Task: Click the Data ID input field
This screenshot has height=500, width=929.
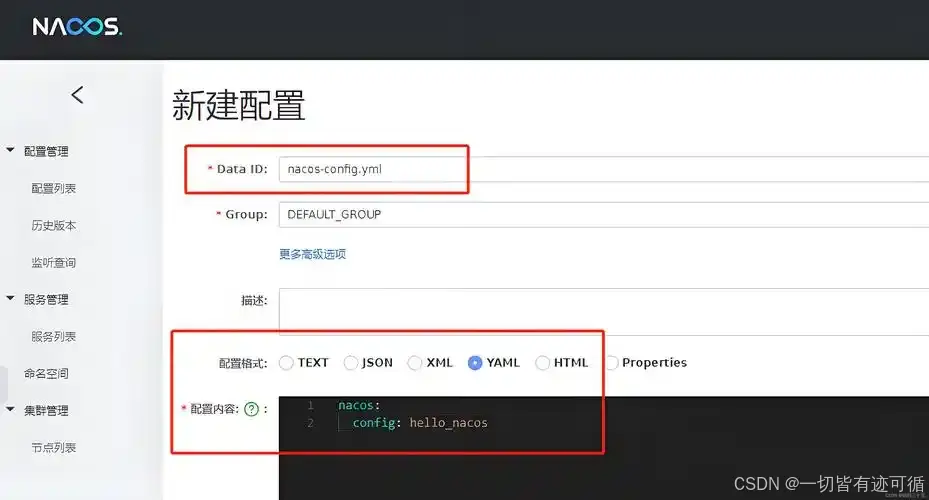Action: click(x=604, y=169)
